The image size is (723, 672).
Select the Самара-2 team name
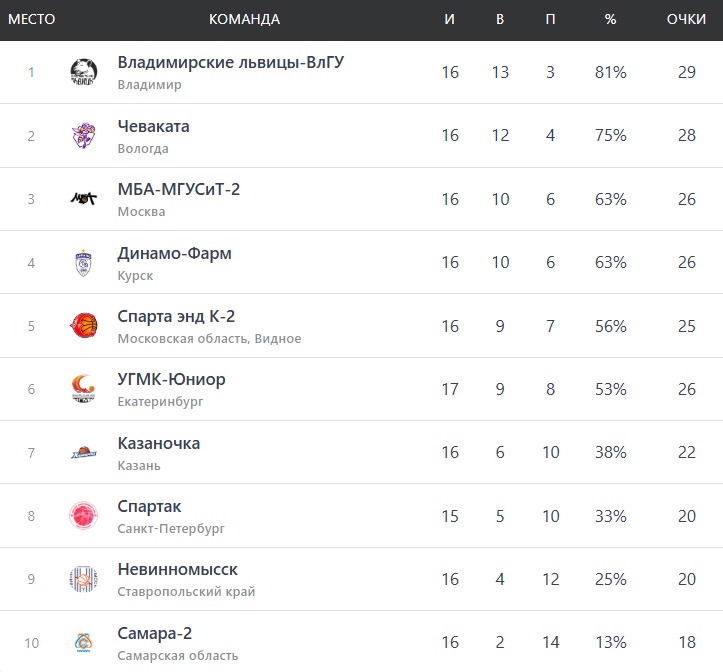coord(155,633)
